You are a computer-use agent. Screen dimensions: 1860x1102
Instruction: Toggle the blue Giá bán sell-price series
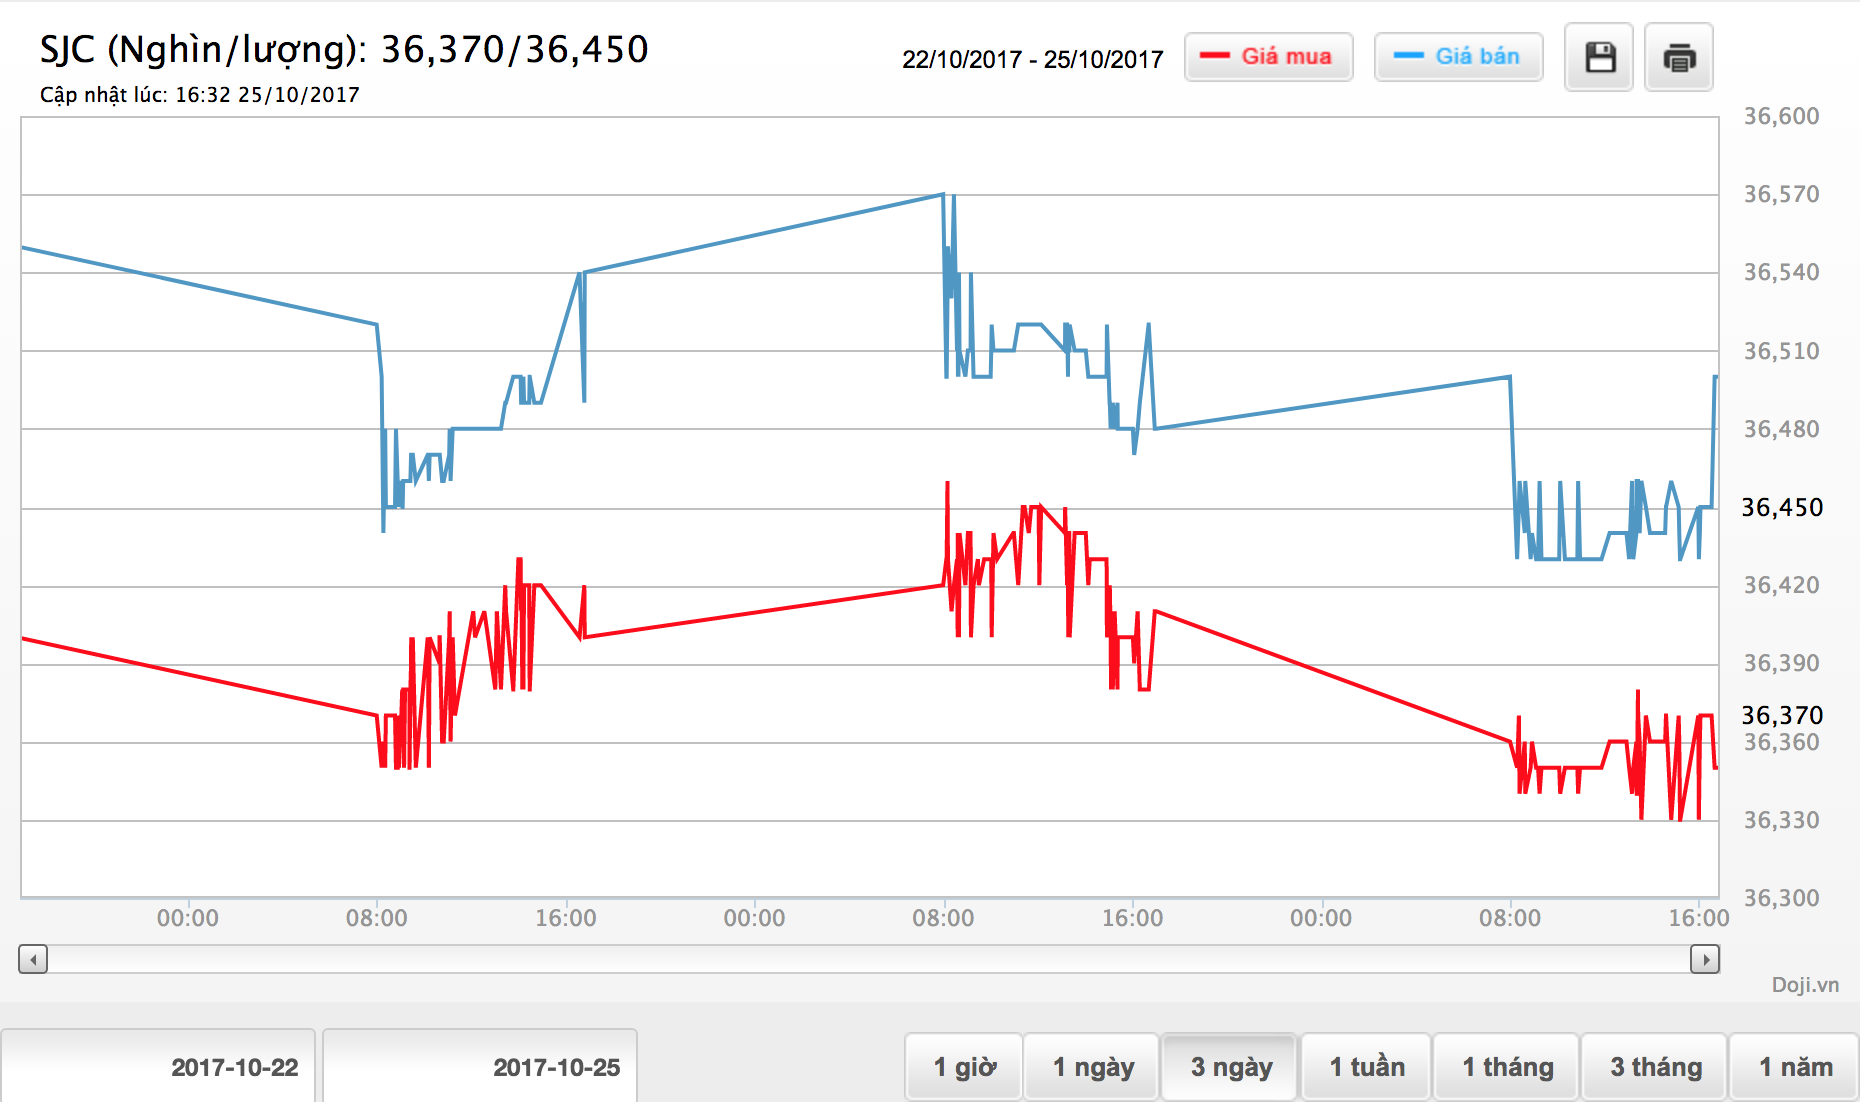[x=1459, y=57]
